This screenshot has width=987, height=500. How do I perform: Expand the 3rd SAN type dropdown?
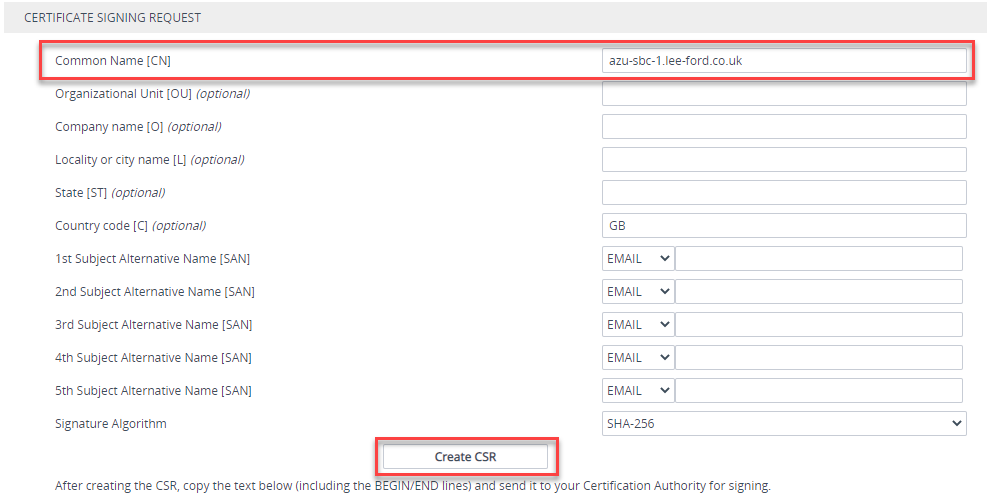(x=638, y=324)
